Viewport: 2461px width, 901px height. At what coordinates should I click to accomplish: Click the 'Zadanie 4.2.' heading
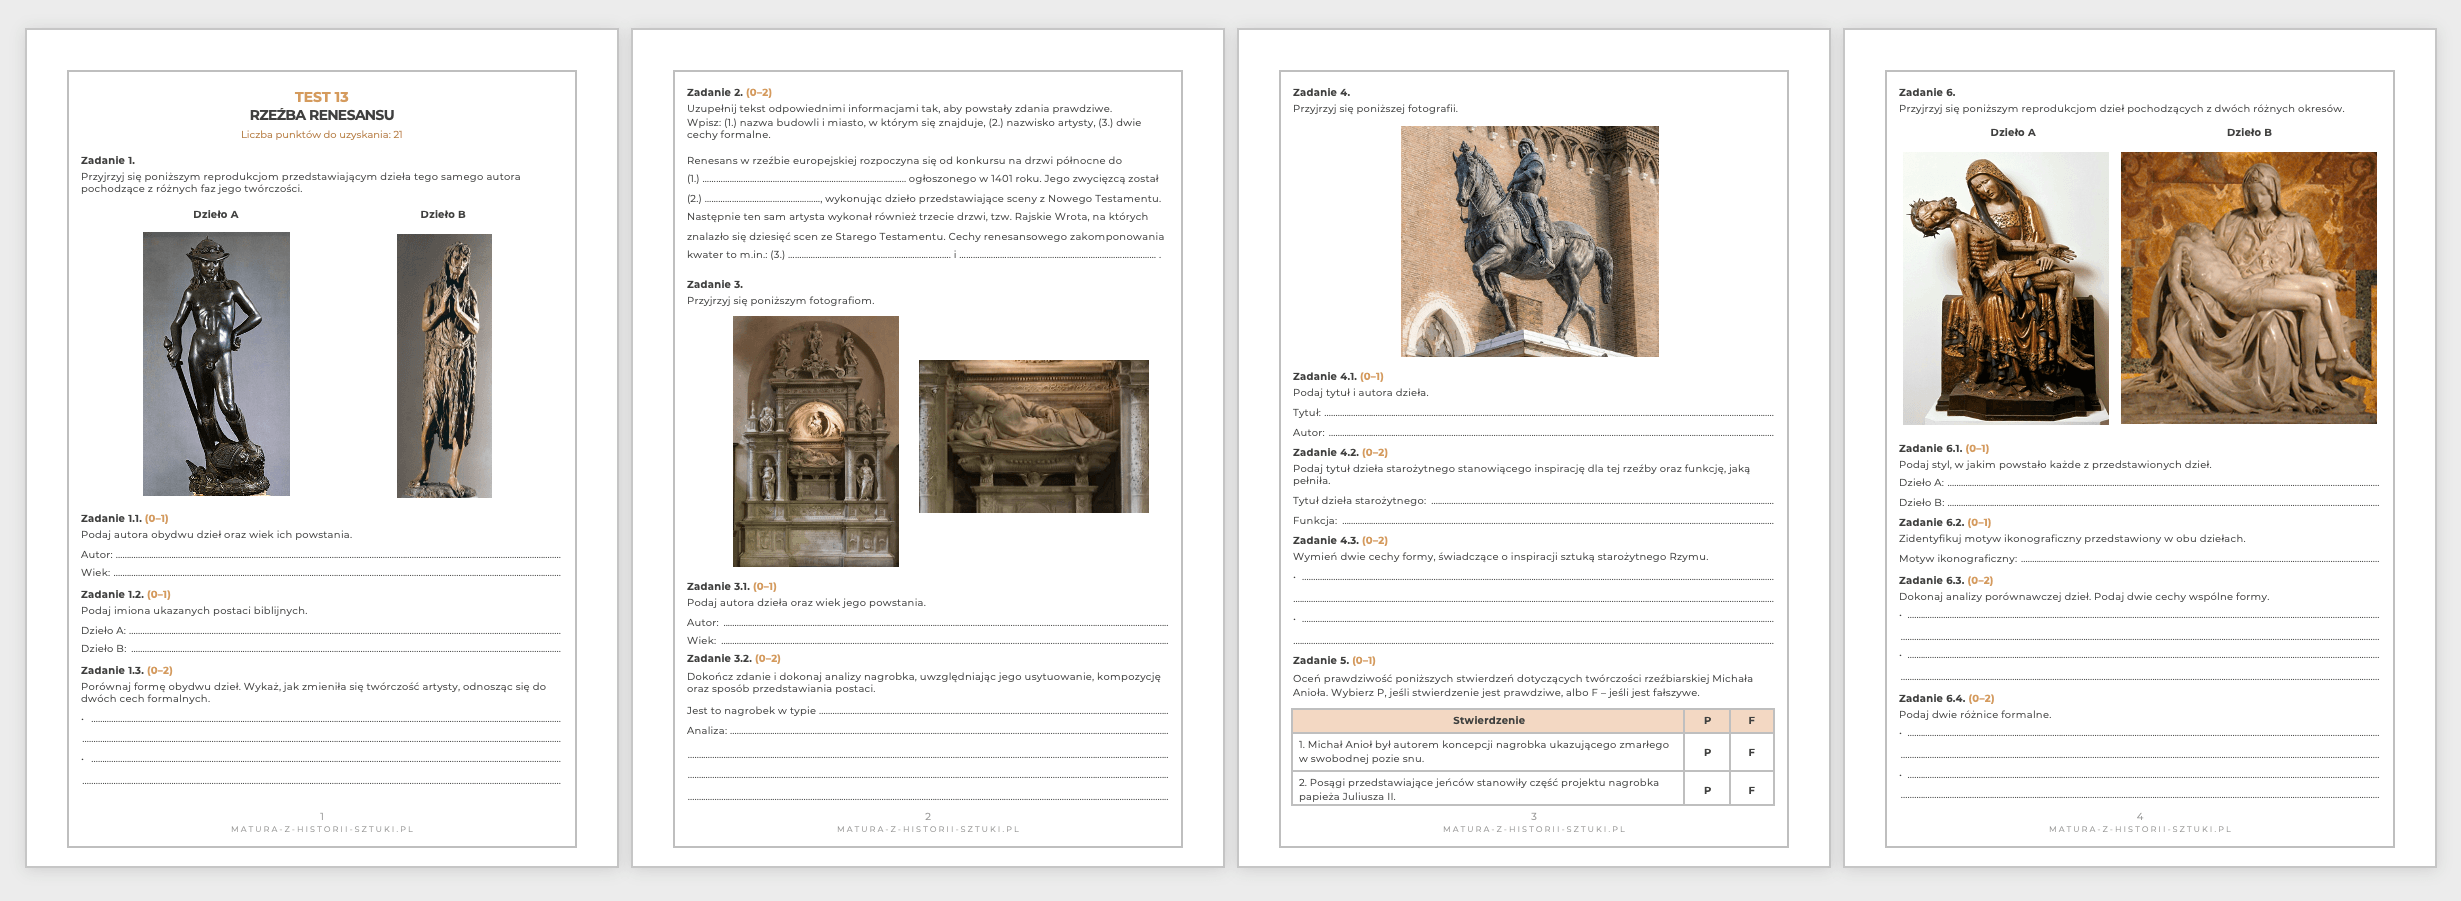coord(1326,453)
